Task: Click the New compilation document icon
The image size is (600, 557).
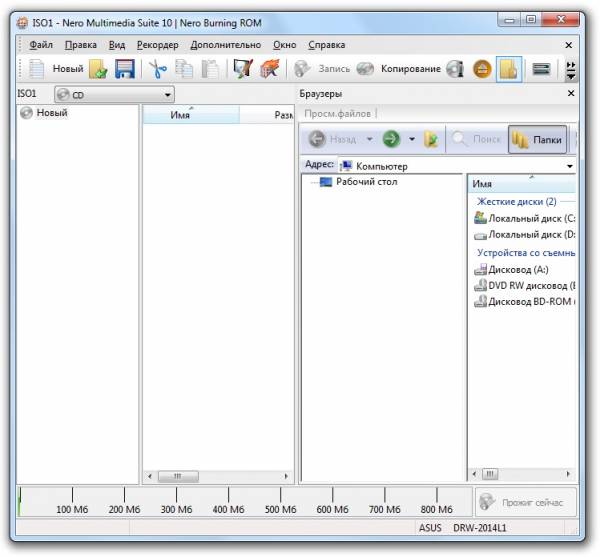Action: [x=37, y=69]
